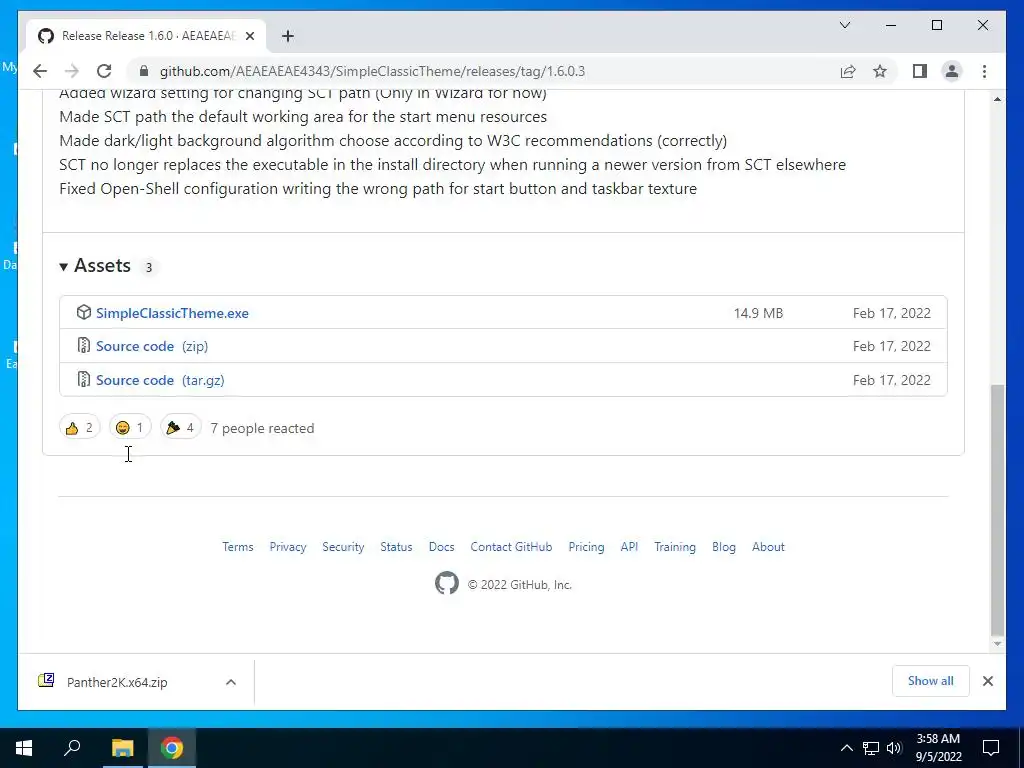Open the About footer link
Image resolution: width=1024 pixels, height=768 pixels.
point(768,547)
